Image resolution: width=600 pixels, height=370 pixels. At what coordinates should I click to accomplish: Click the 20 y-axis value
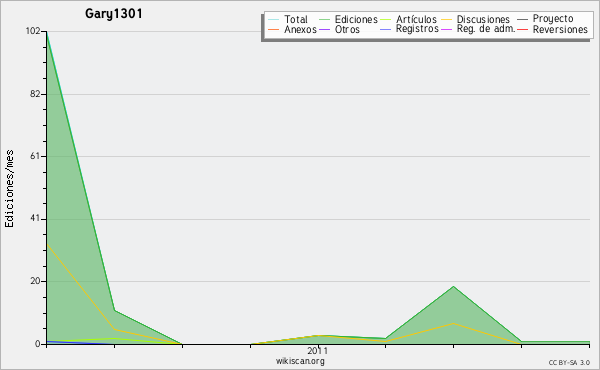tap(35, 281)
